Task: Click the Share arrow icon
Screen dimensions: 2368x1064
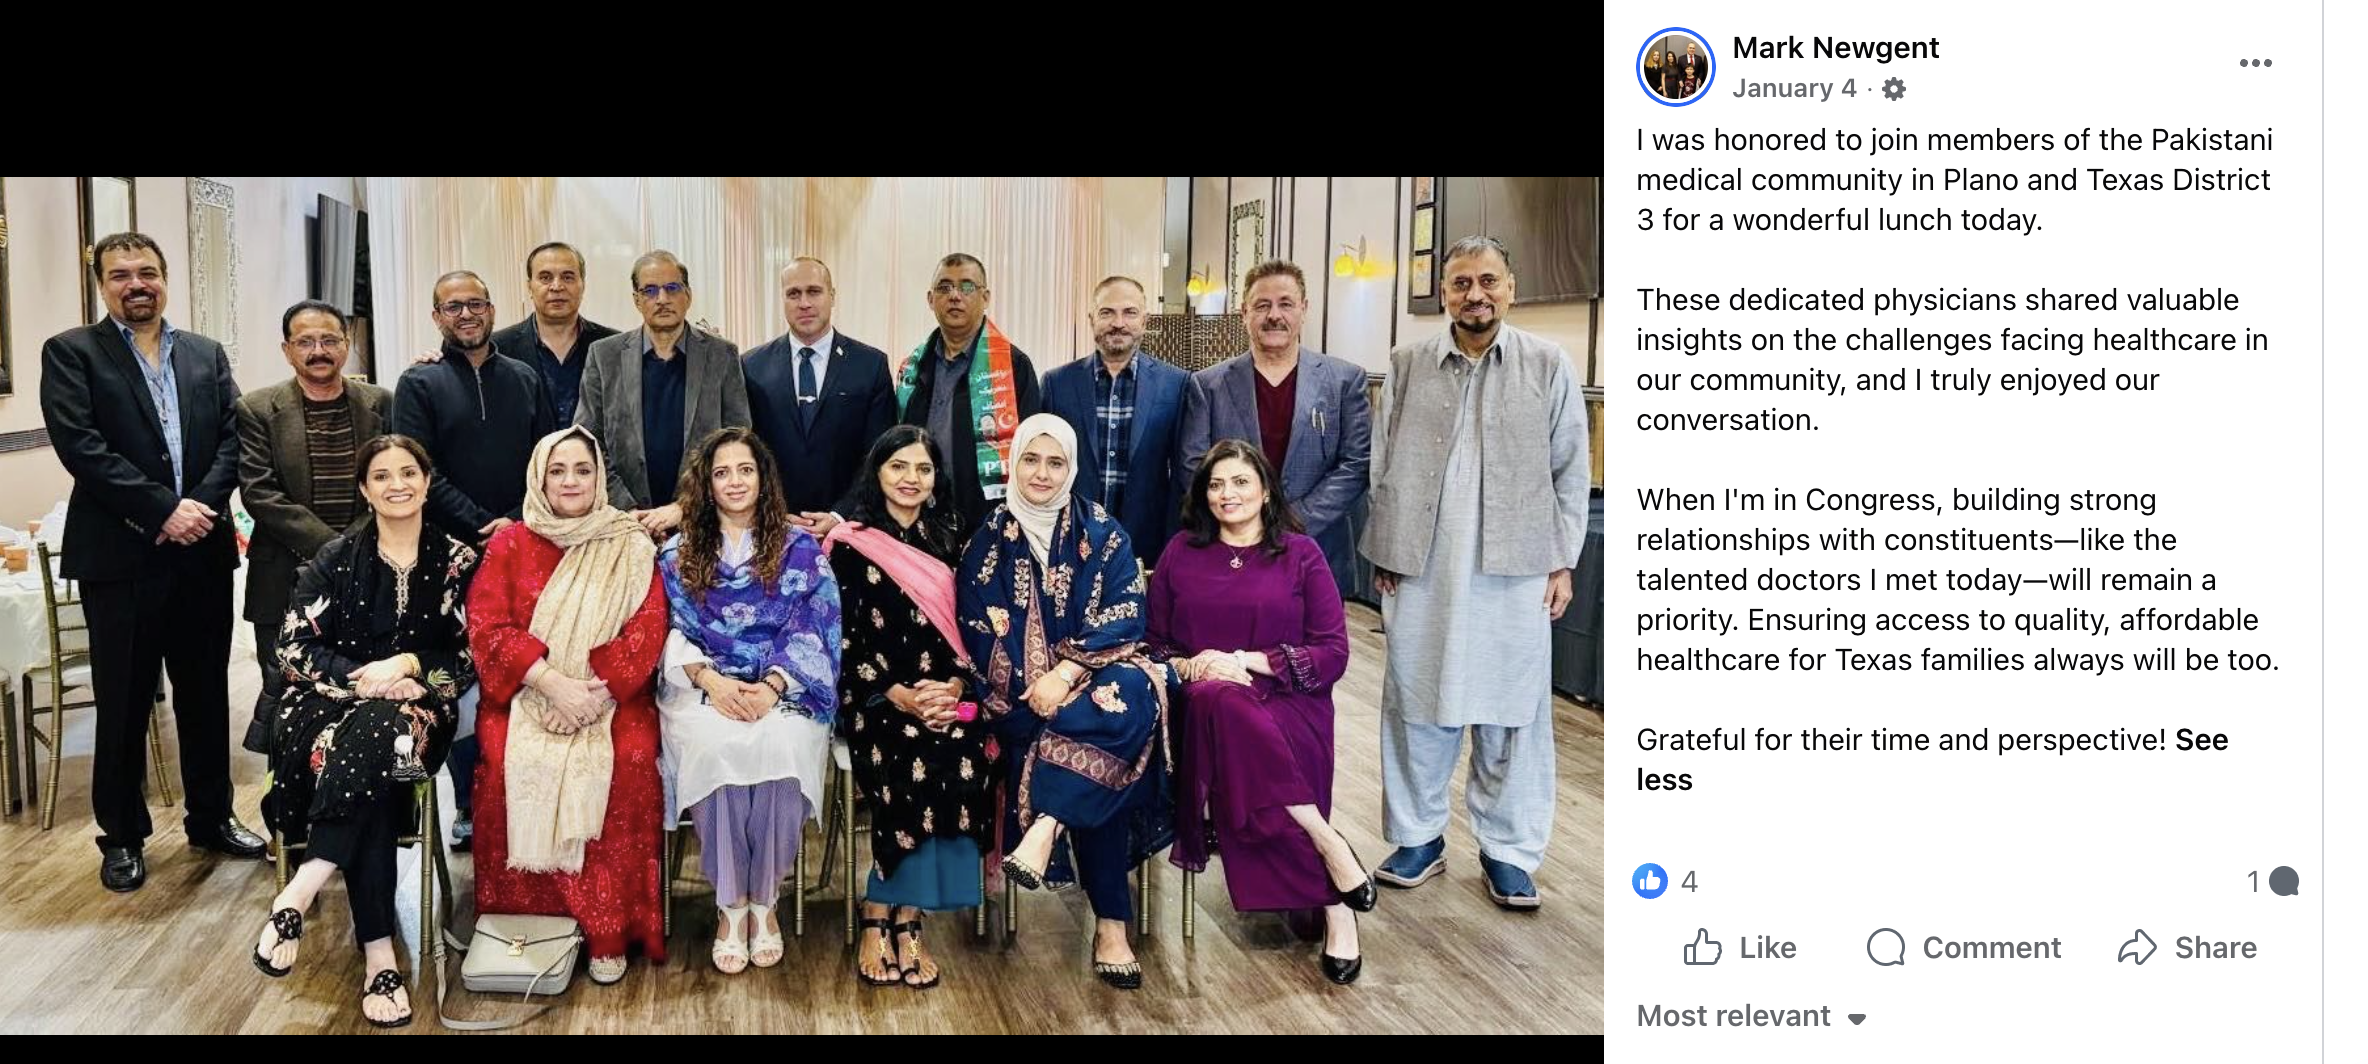Action: (2137, 947)
